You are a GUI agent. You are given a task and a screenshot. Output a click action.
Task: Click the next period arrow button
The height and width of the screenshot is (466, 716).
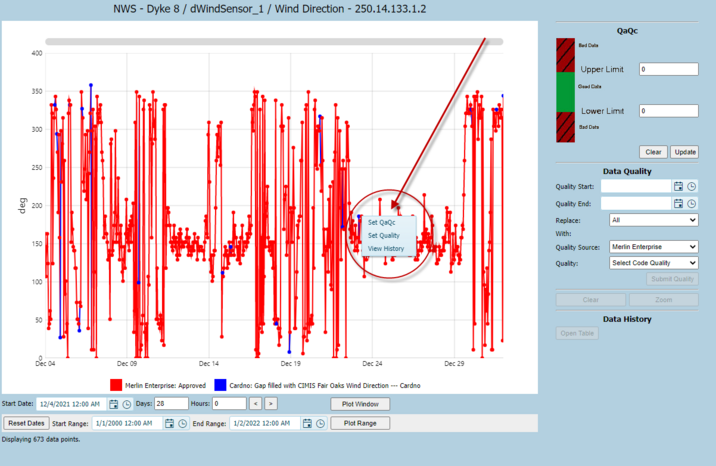pyautogui.click(x=271, y=403)
